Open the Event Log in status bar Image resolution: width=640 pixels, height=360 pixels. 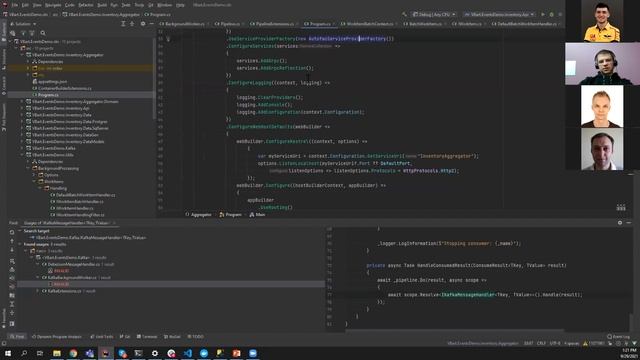(618, 337)
